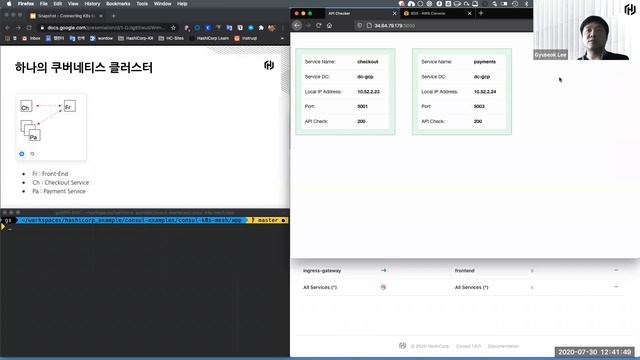The width and height of the screenshot is (640, 360).
Task: Click the deny icon for All Services row
Action: tap(383, 287)
